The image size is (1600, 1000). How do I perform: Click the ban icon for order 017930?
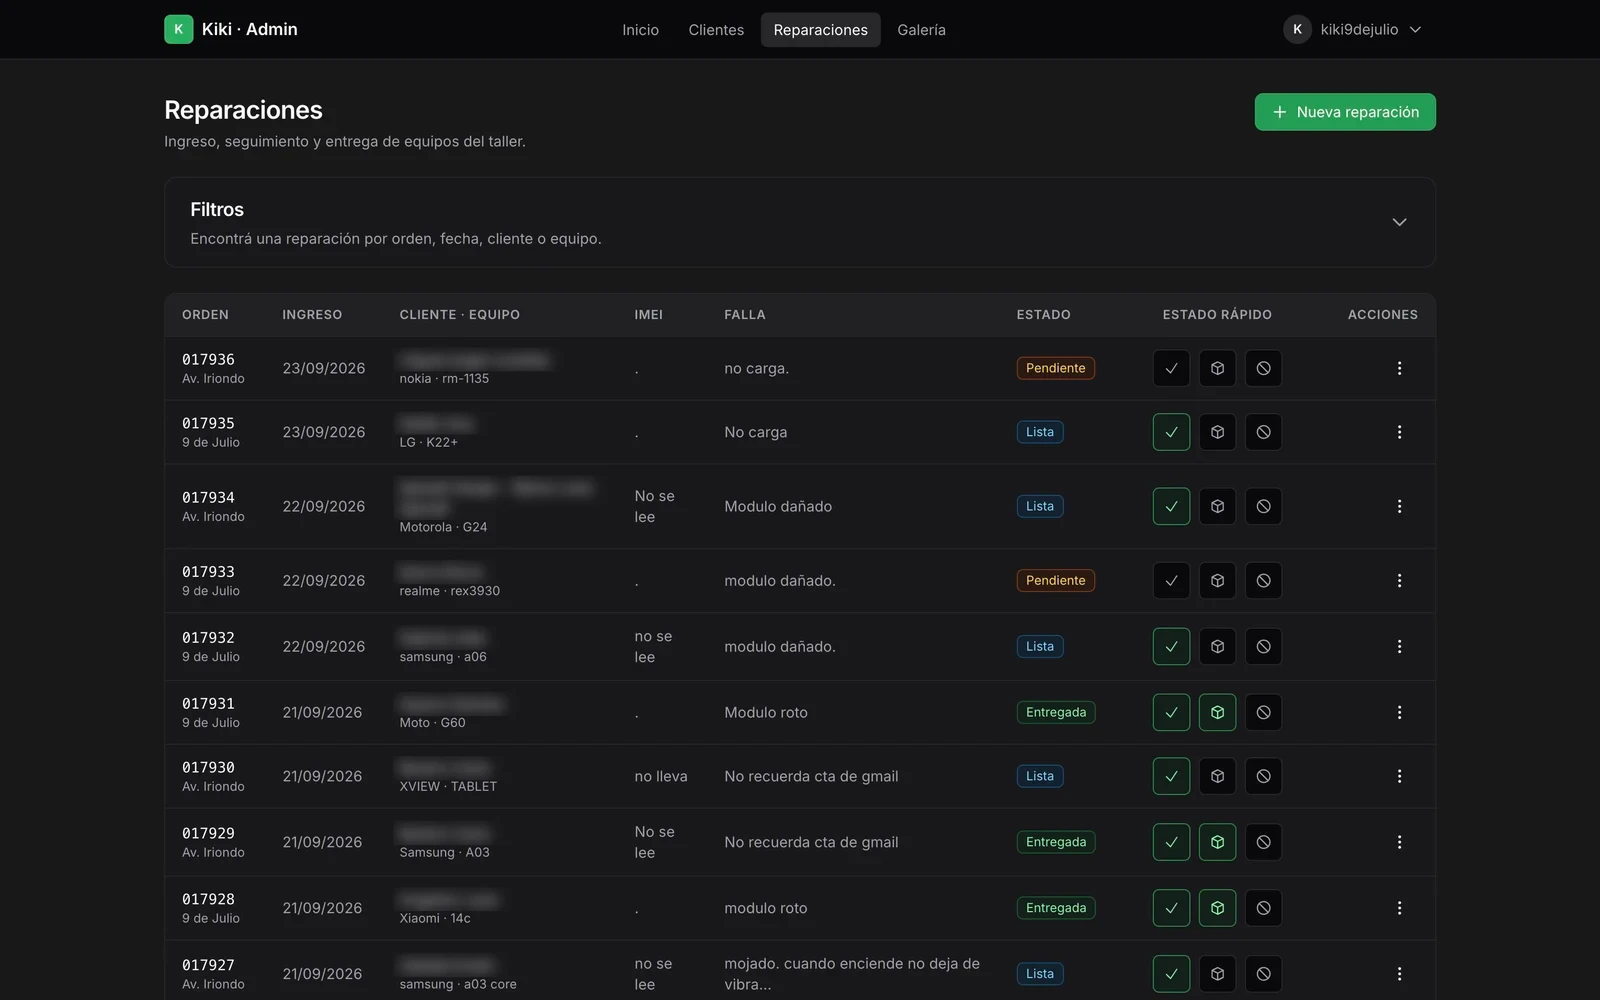[x=1263, y=776]
